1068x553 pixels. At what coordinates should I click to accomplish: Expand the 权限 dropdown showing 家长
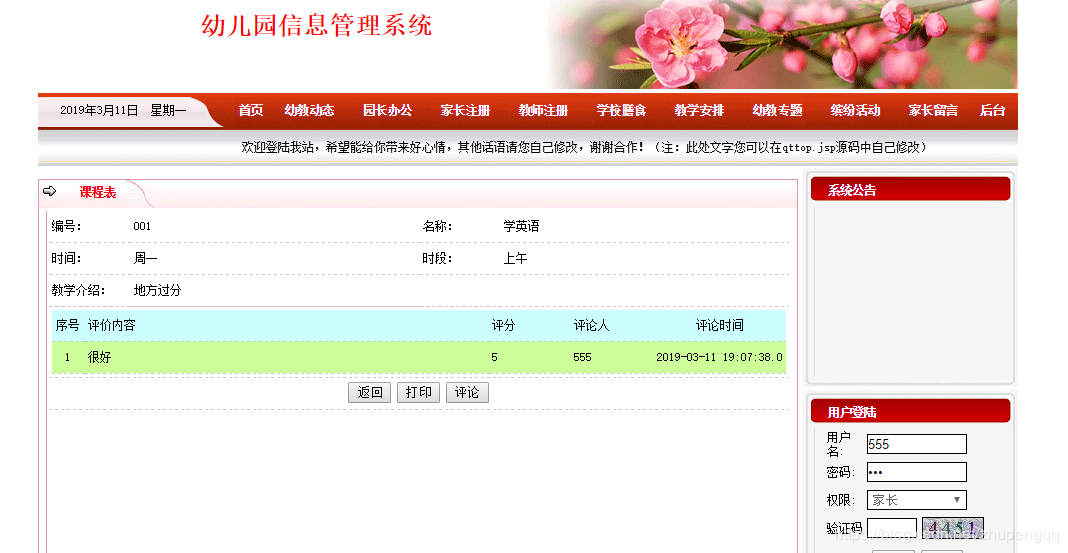click(916, 500)
